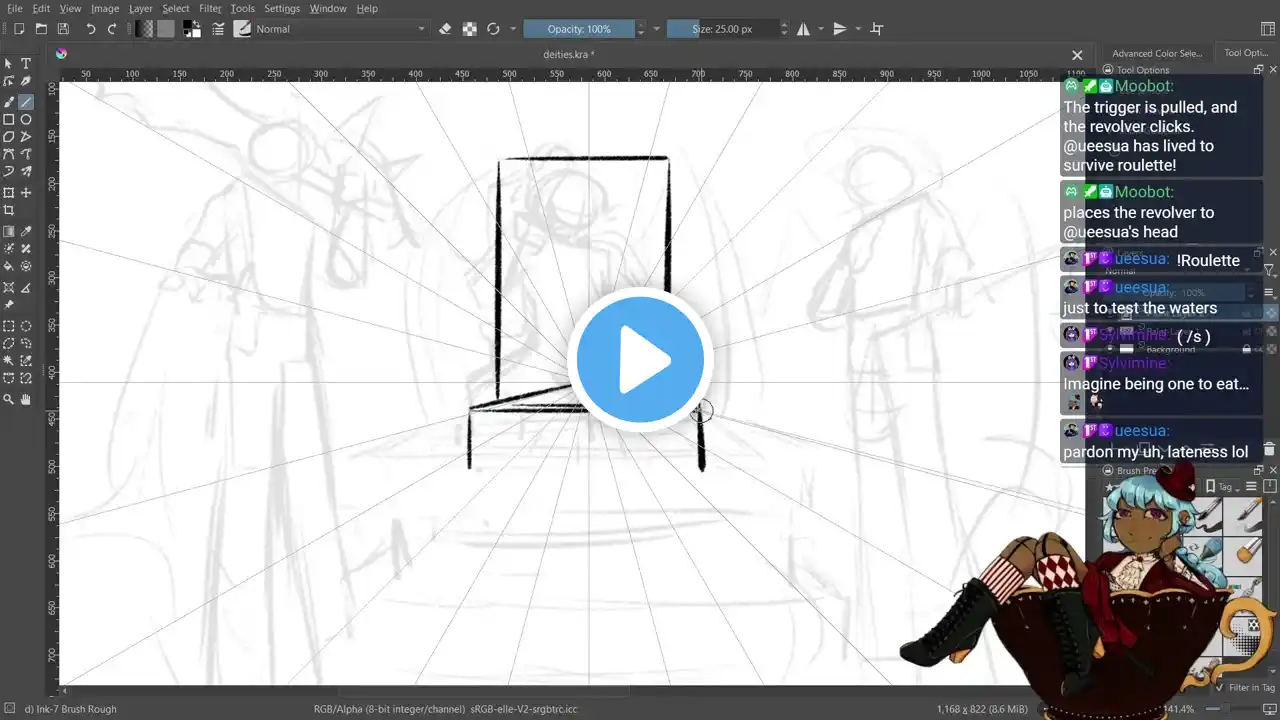Expand the vertical mirror options arrow
1280x720 pixels.
click(x=858, y=29)
